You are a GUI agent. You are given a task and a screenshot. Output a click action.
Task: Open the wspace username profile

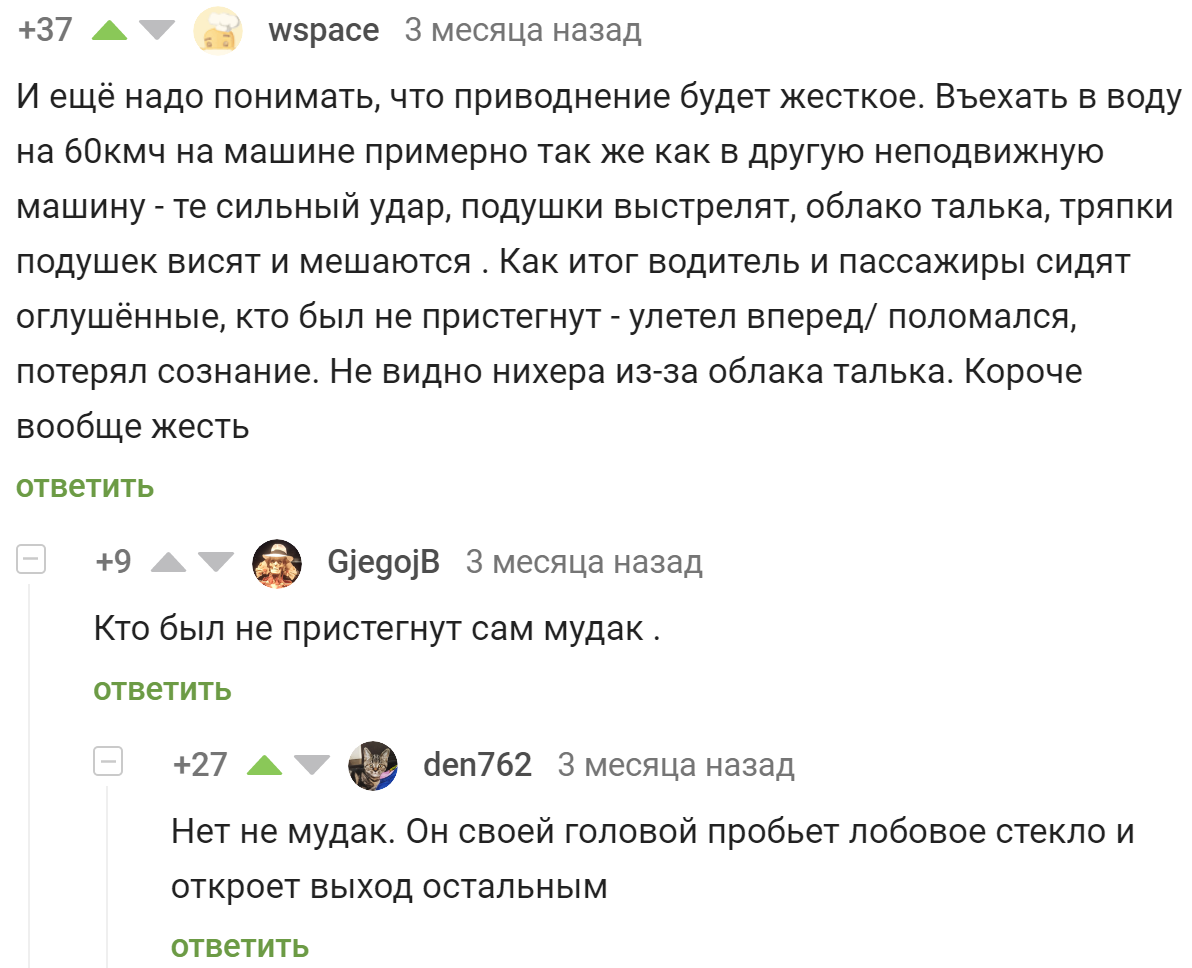[x=324, y=31]
